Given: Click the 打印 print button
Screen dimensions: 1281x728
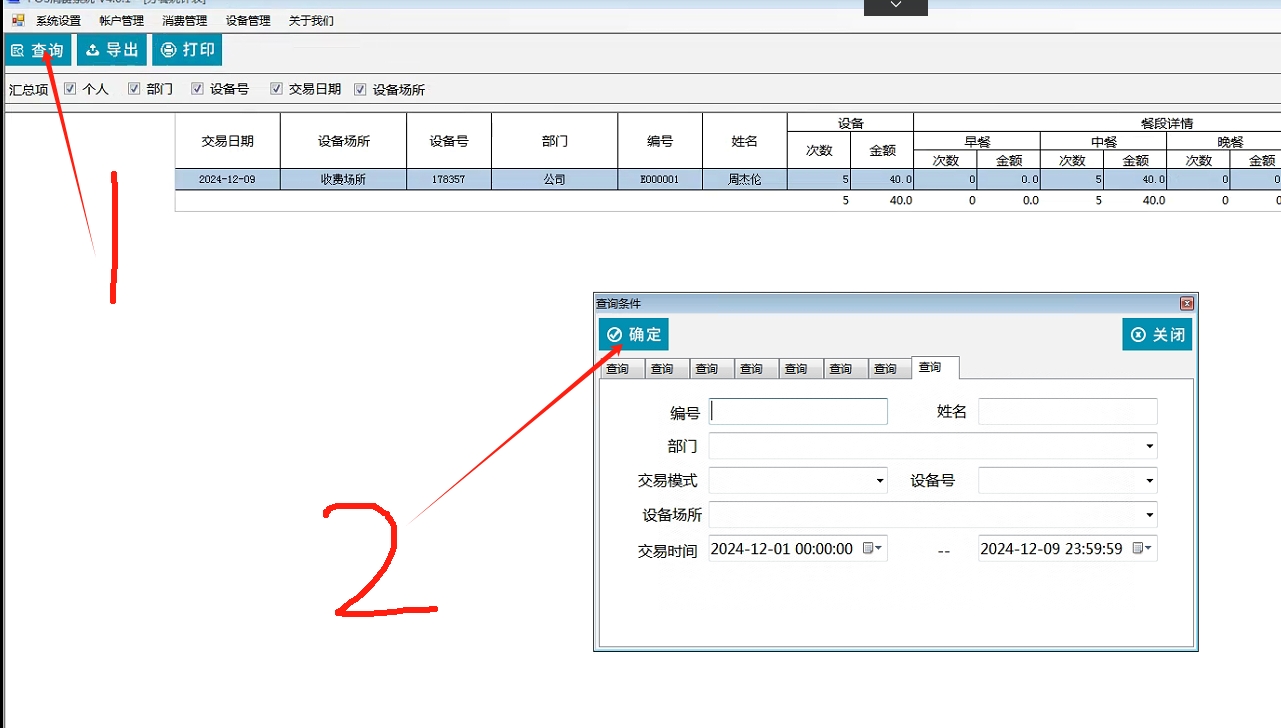Looking at the screenshot, I should tap(187, 50).
